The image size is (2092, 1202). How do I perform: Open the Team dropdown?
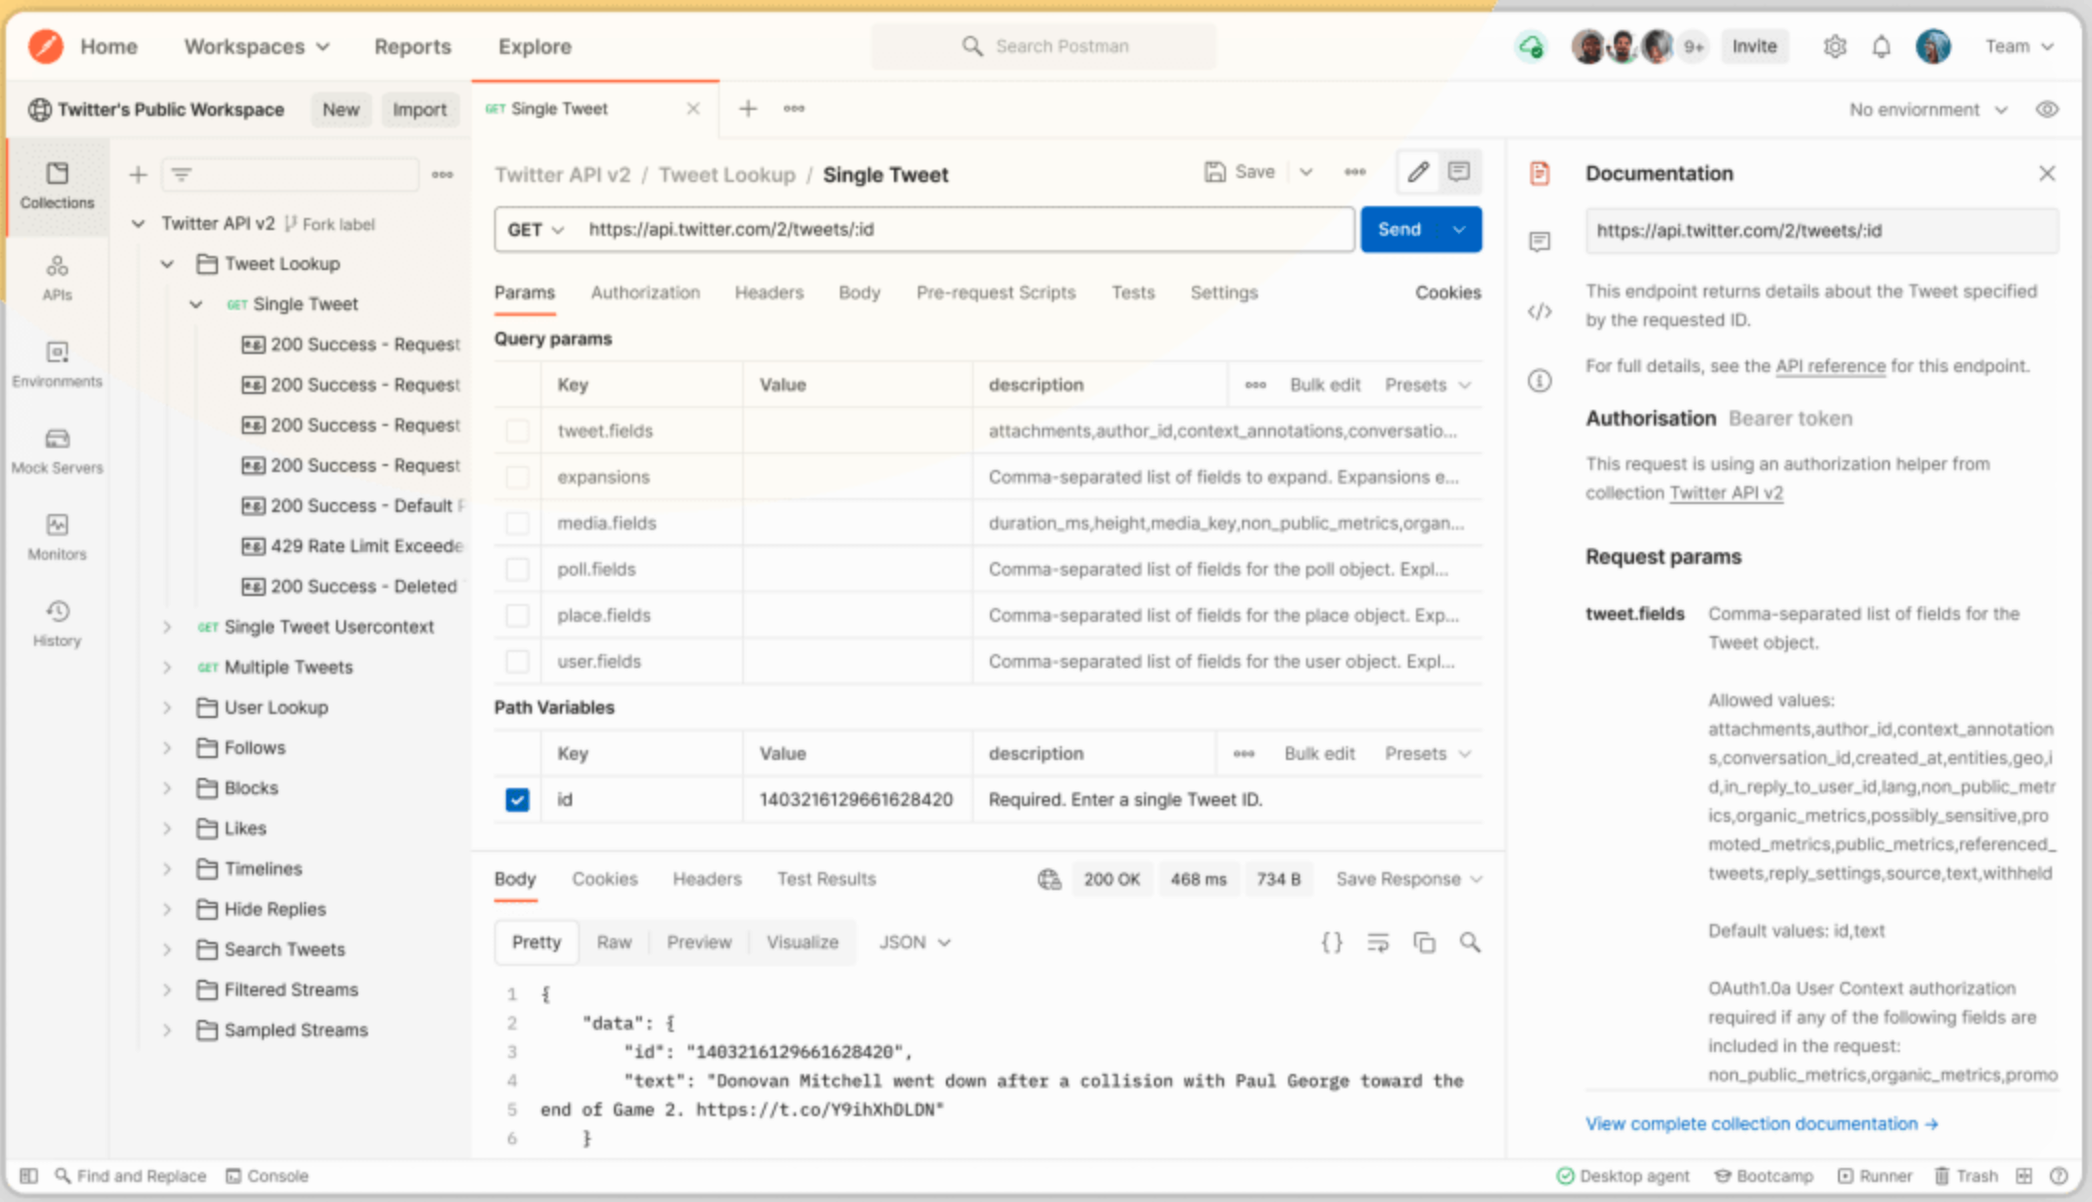coord(2018,46)
